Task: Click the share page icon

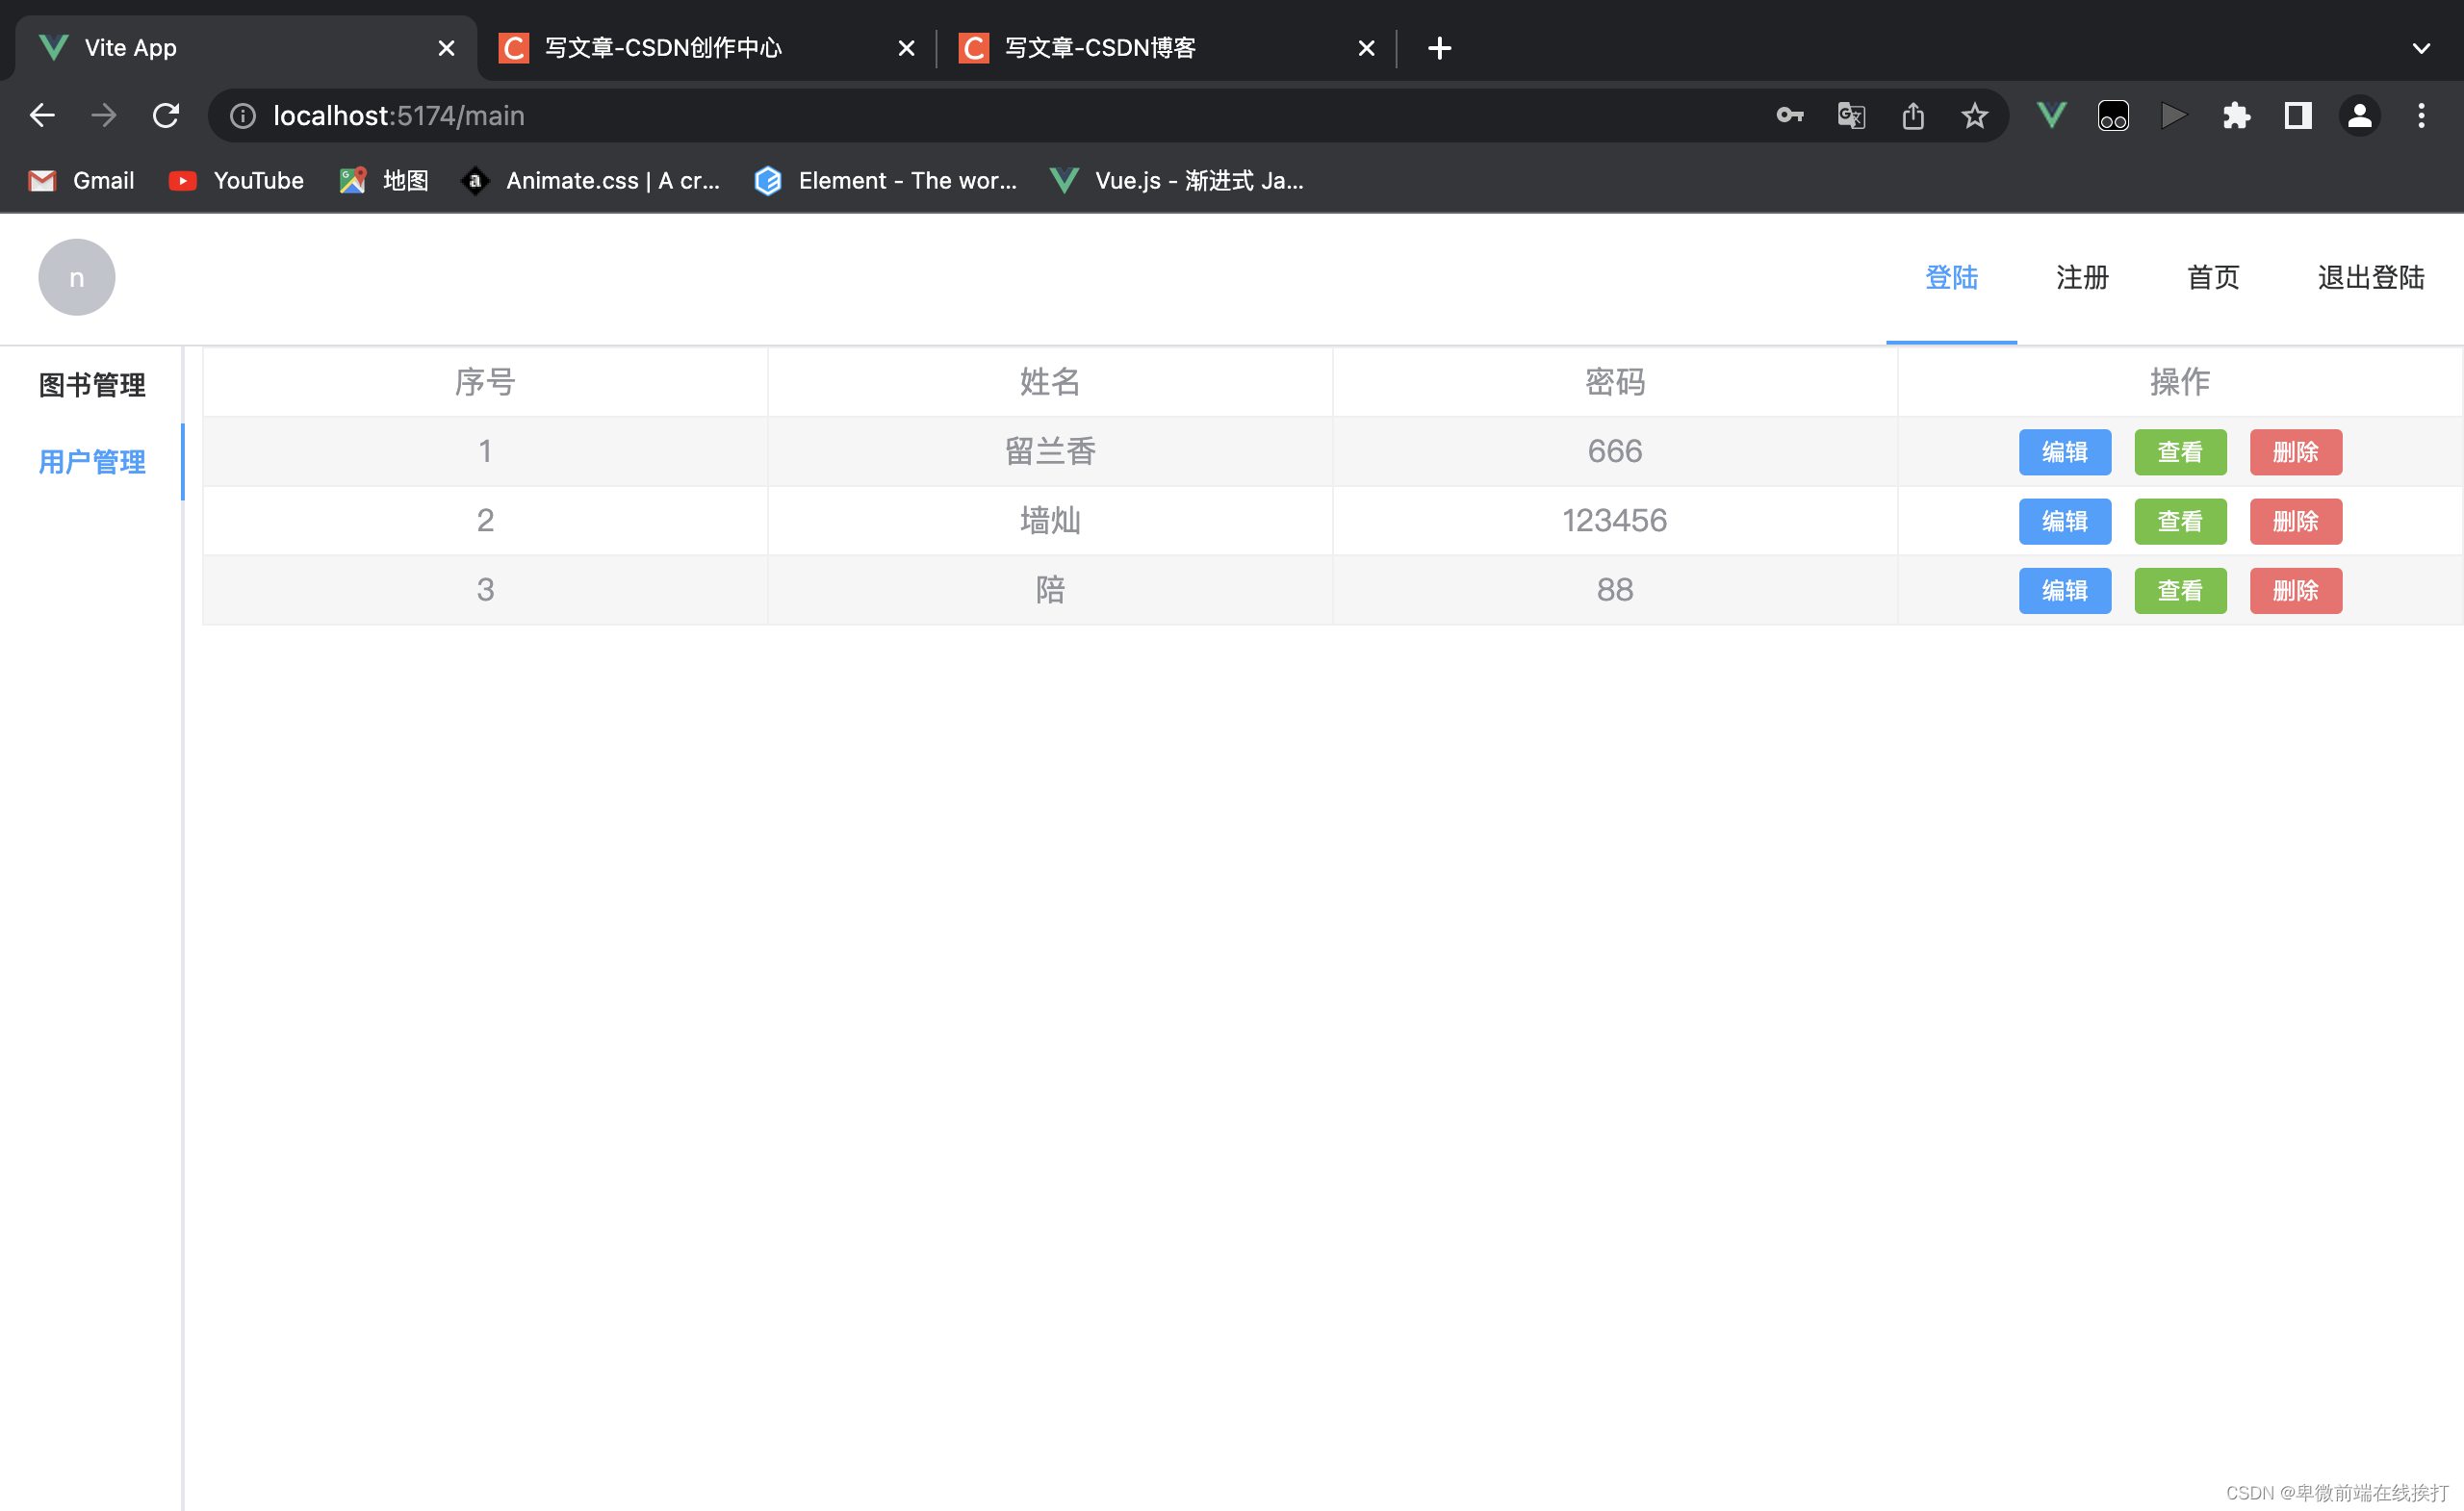Action: coord(1913,116)
